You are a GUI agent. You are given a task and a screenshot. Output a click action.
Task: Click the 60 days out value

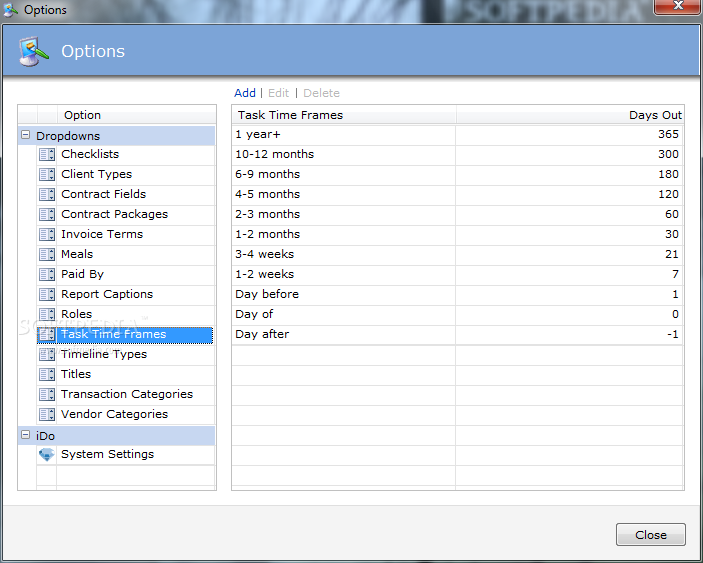(x=672, y=214)
